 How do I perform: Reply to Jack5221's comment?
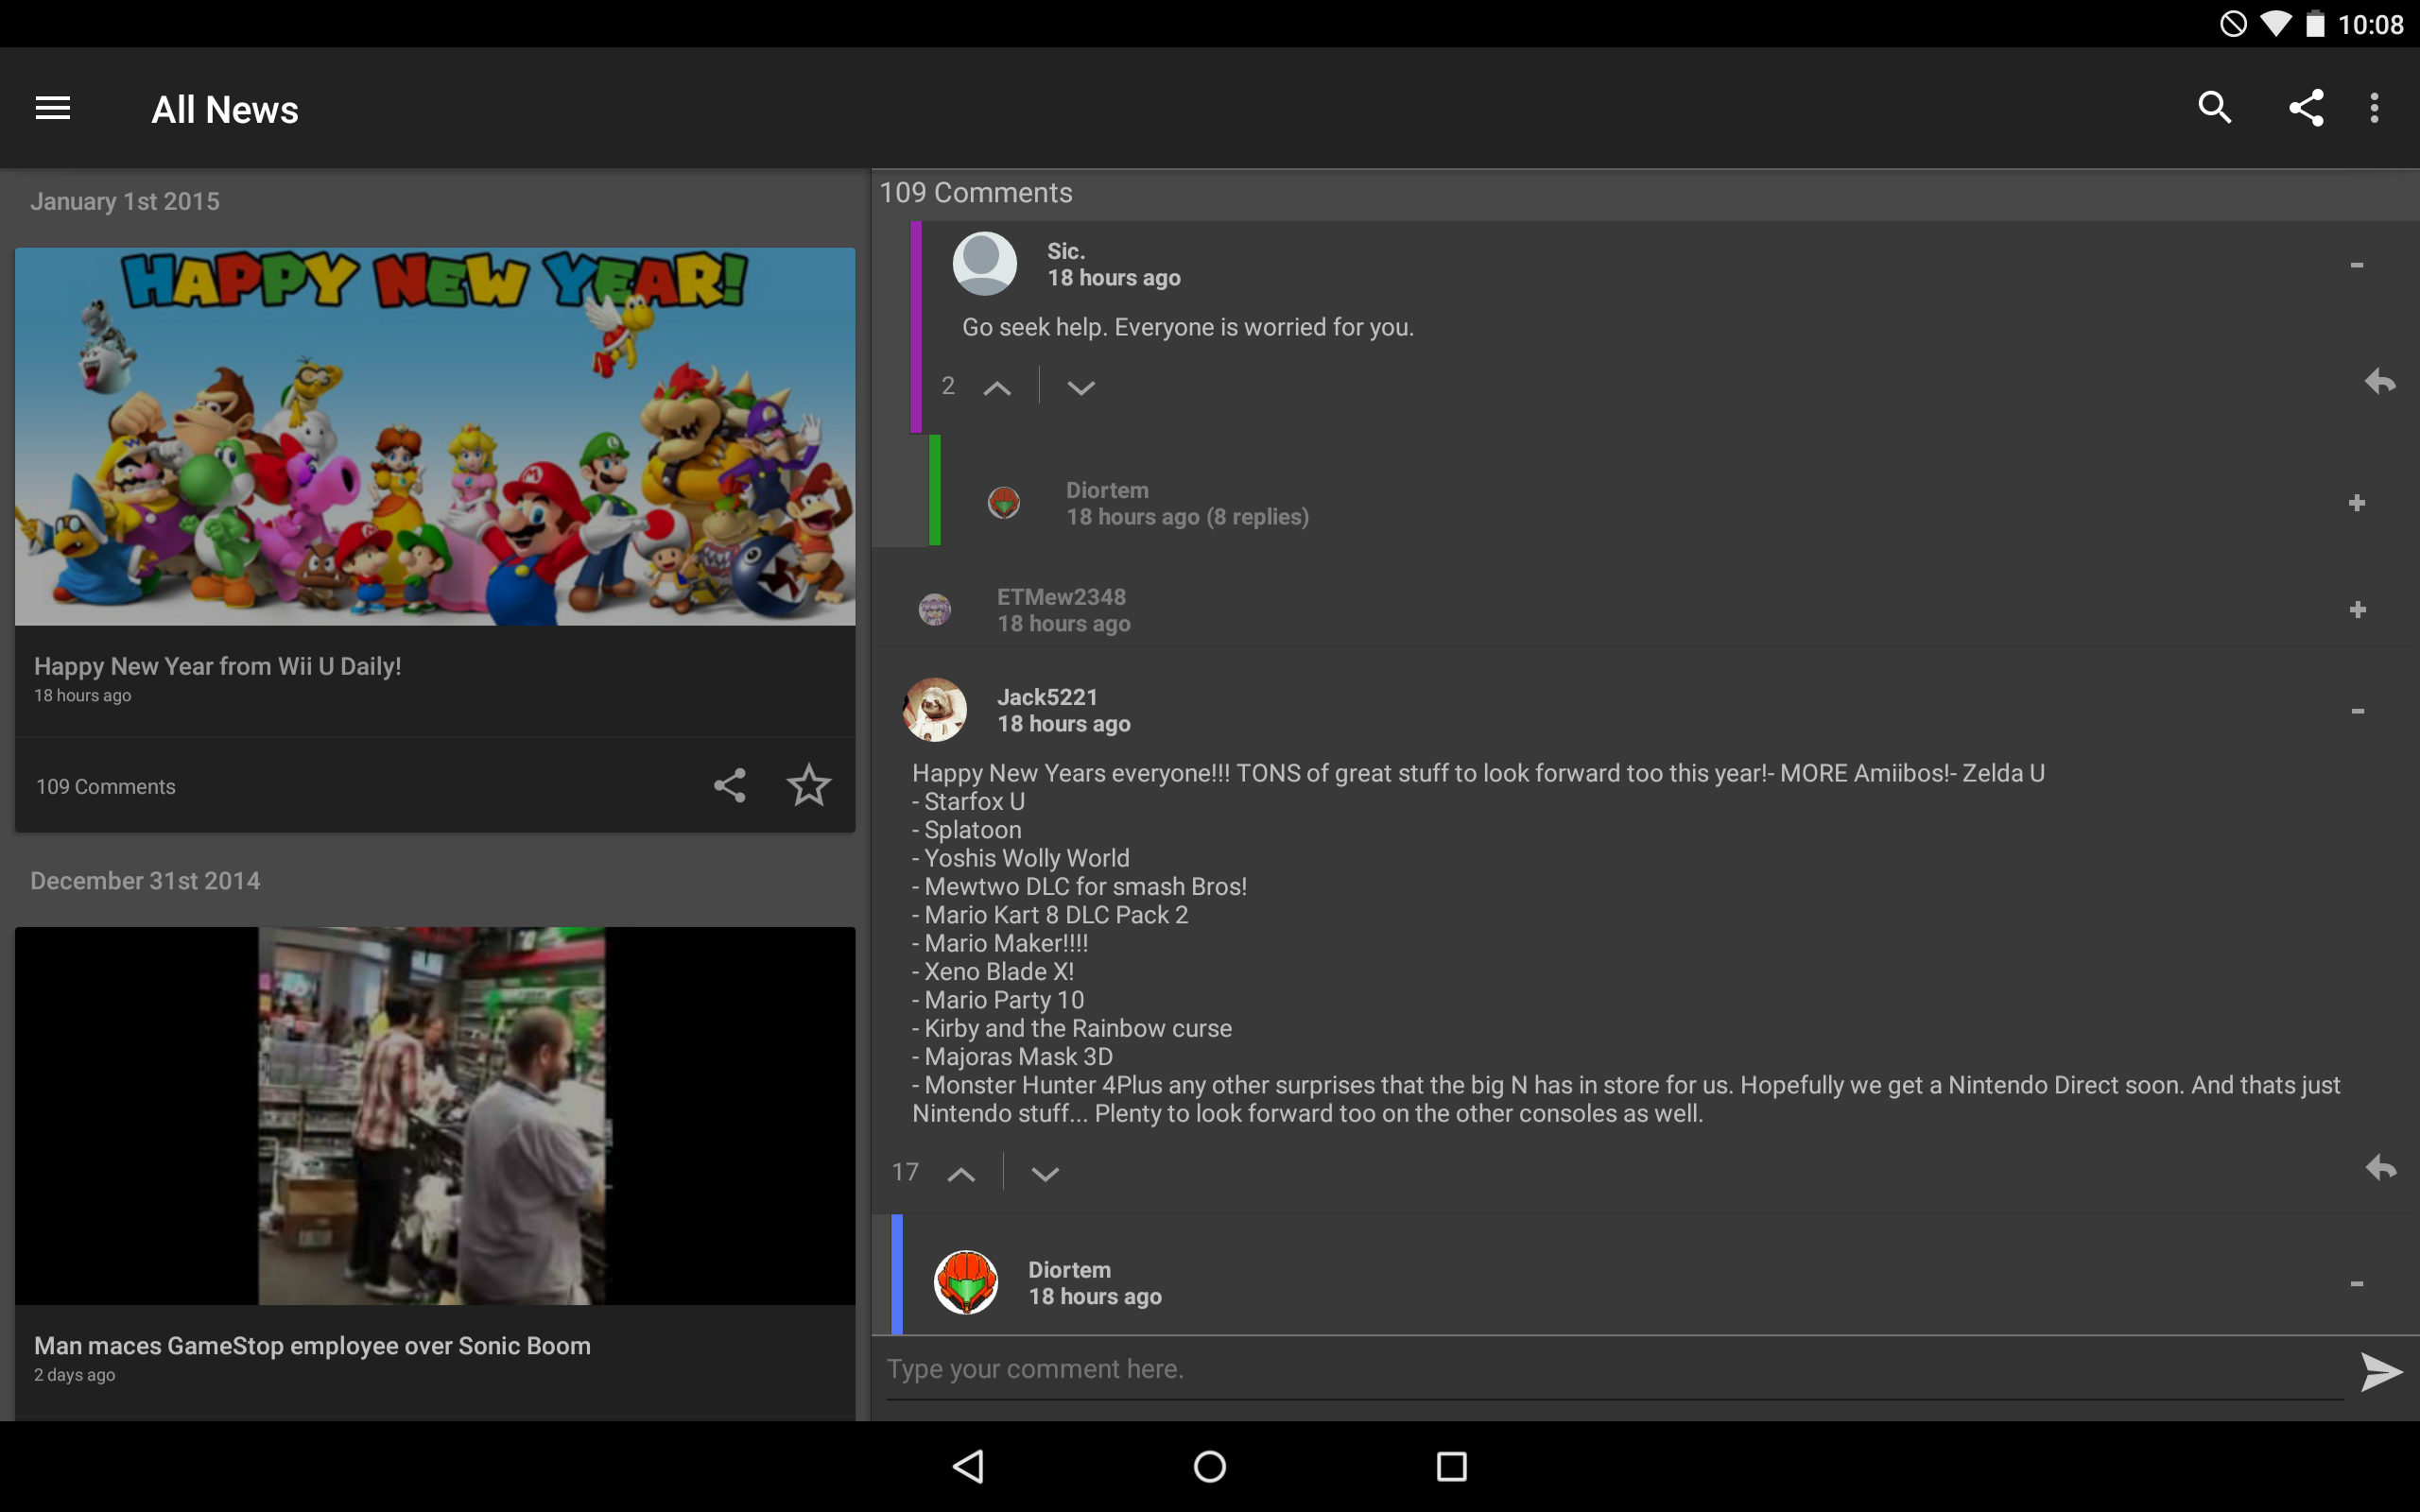(x=2379, y=1168)
